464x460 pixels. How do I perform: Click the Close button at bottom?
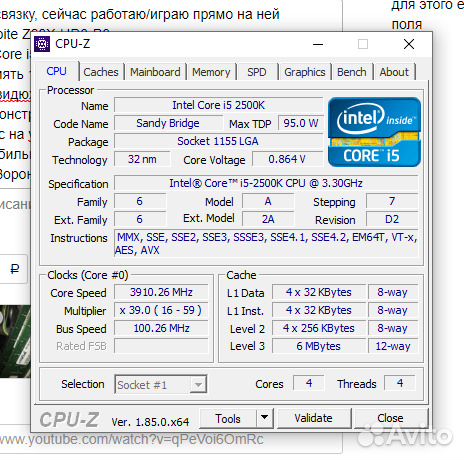(x=390, y=418)
